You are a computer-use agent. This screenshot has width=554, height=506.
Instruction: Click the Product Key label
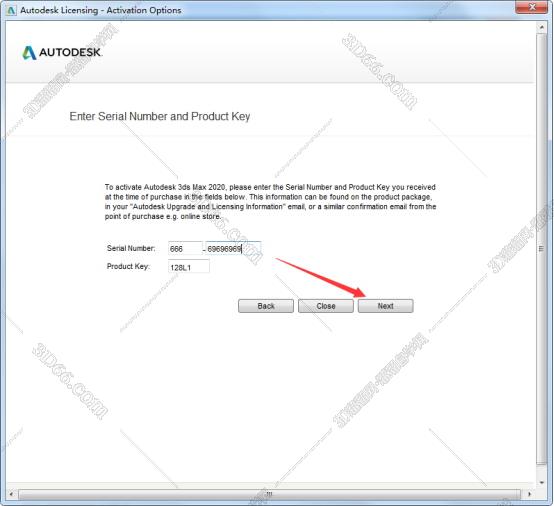coord(128,266)
